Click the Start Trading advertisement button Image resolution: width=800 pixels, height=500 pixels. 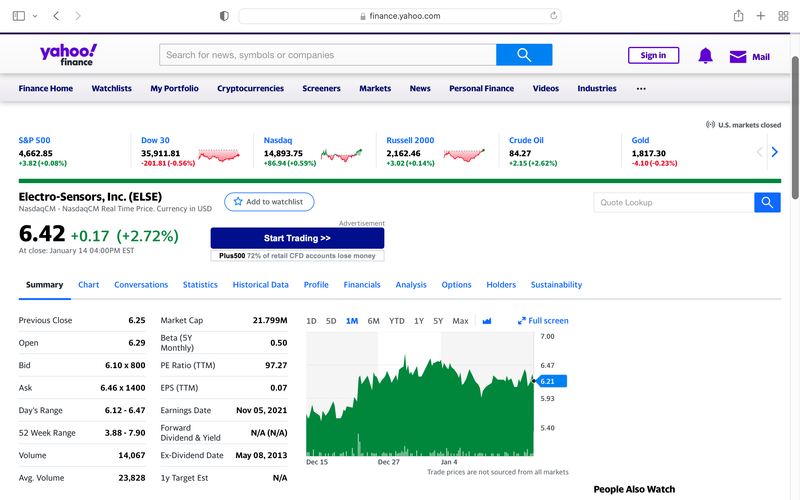297,238
